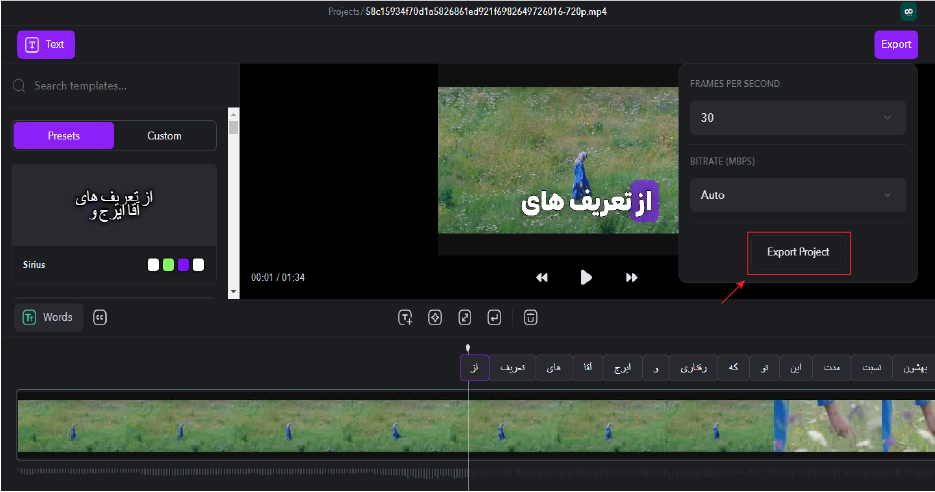Click the audio waveform strip

click(x=475, y=473)
